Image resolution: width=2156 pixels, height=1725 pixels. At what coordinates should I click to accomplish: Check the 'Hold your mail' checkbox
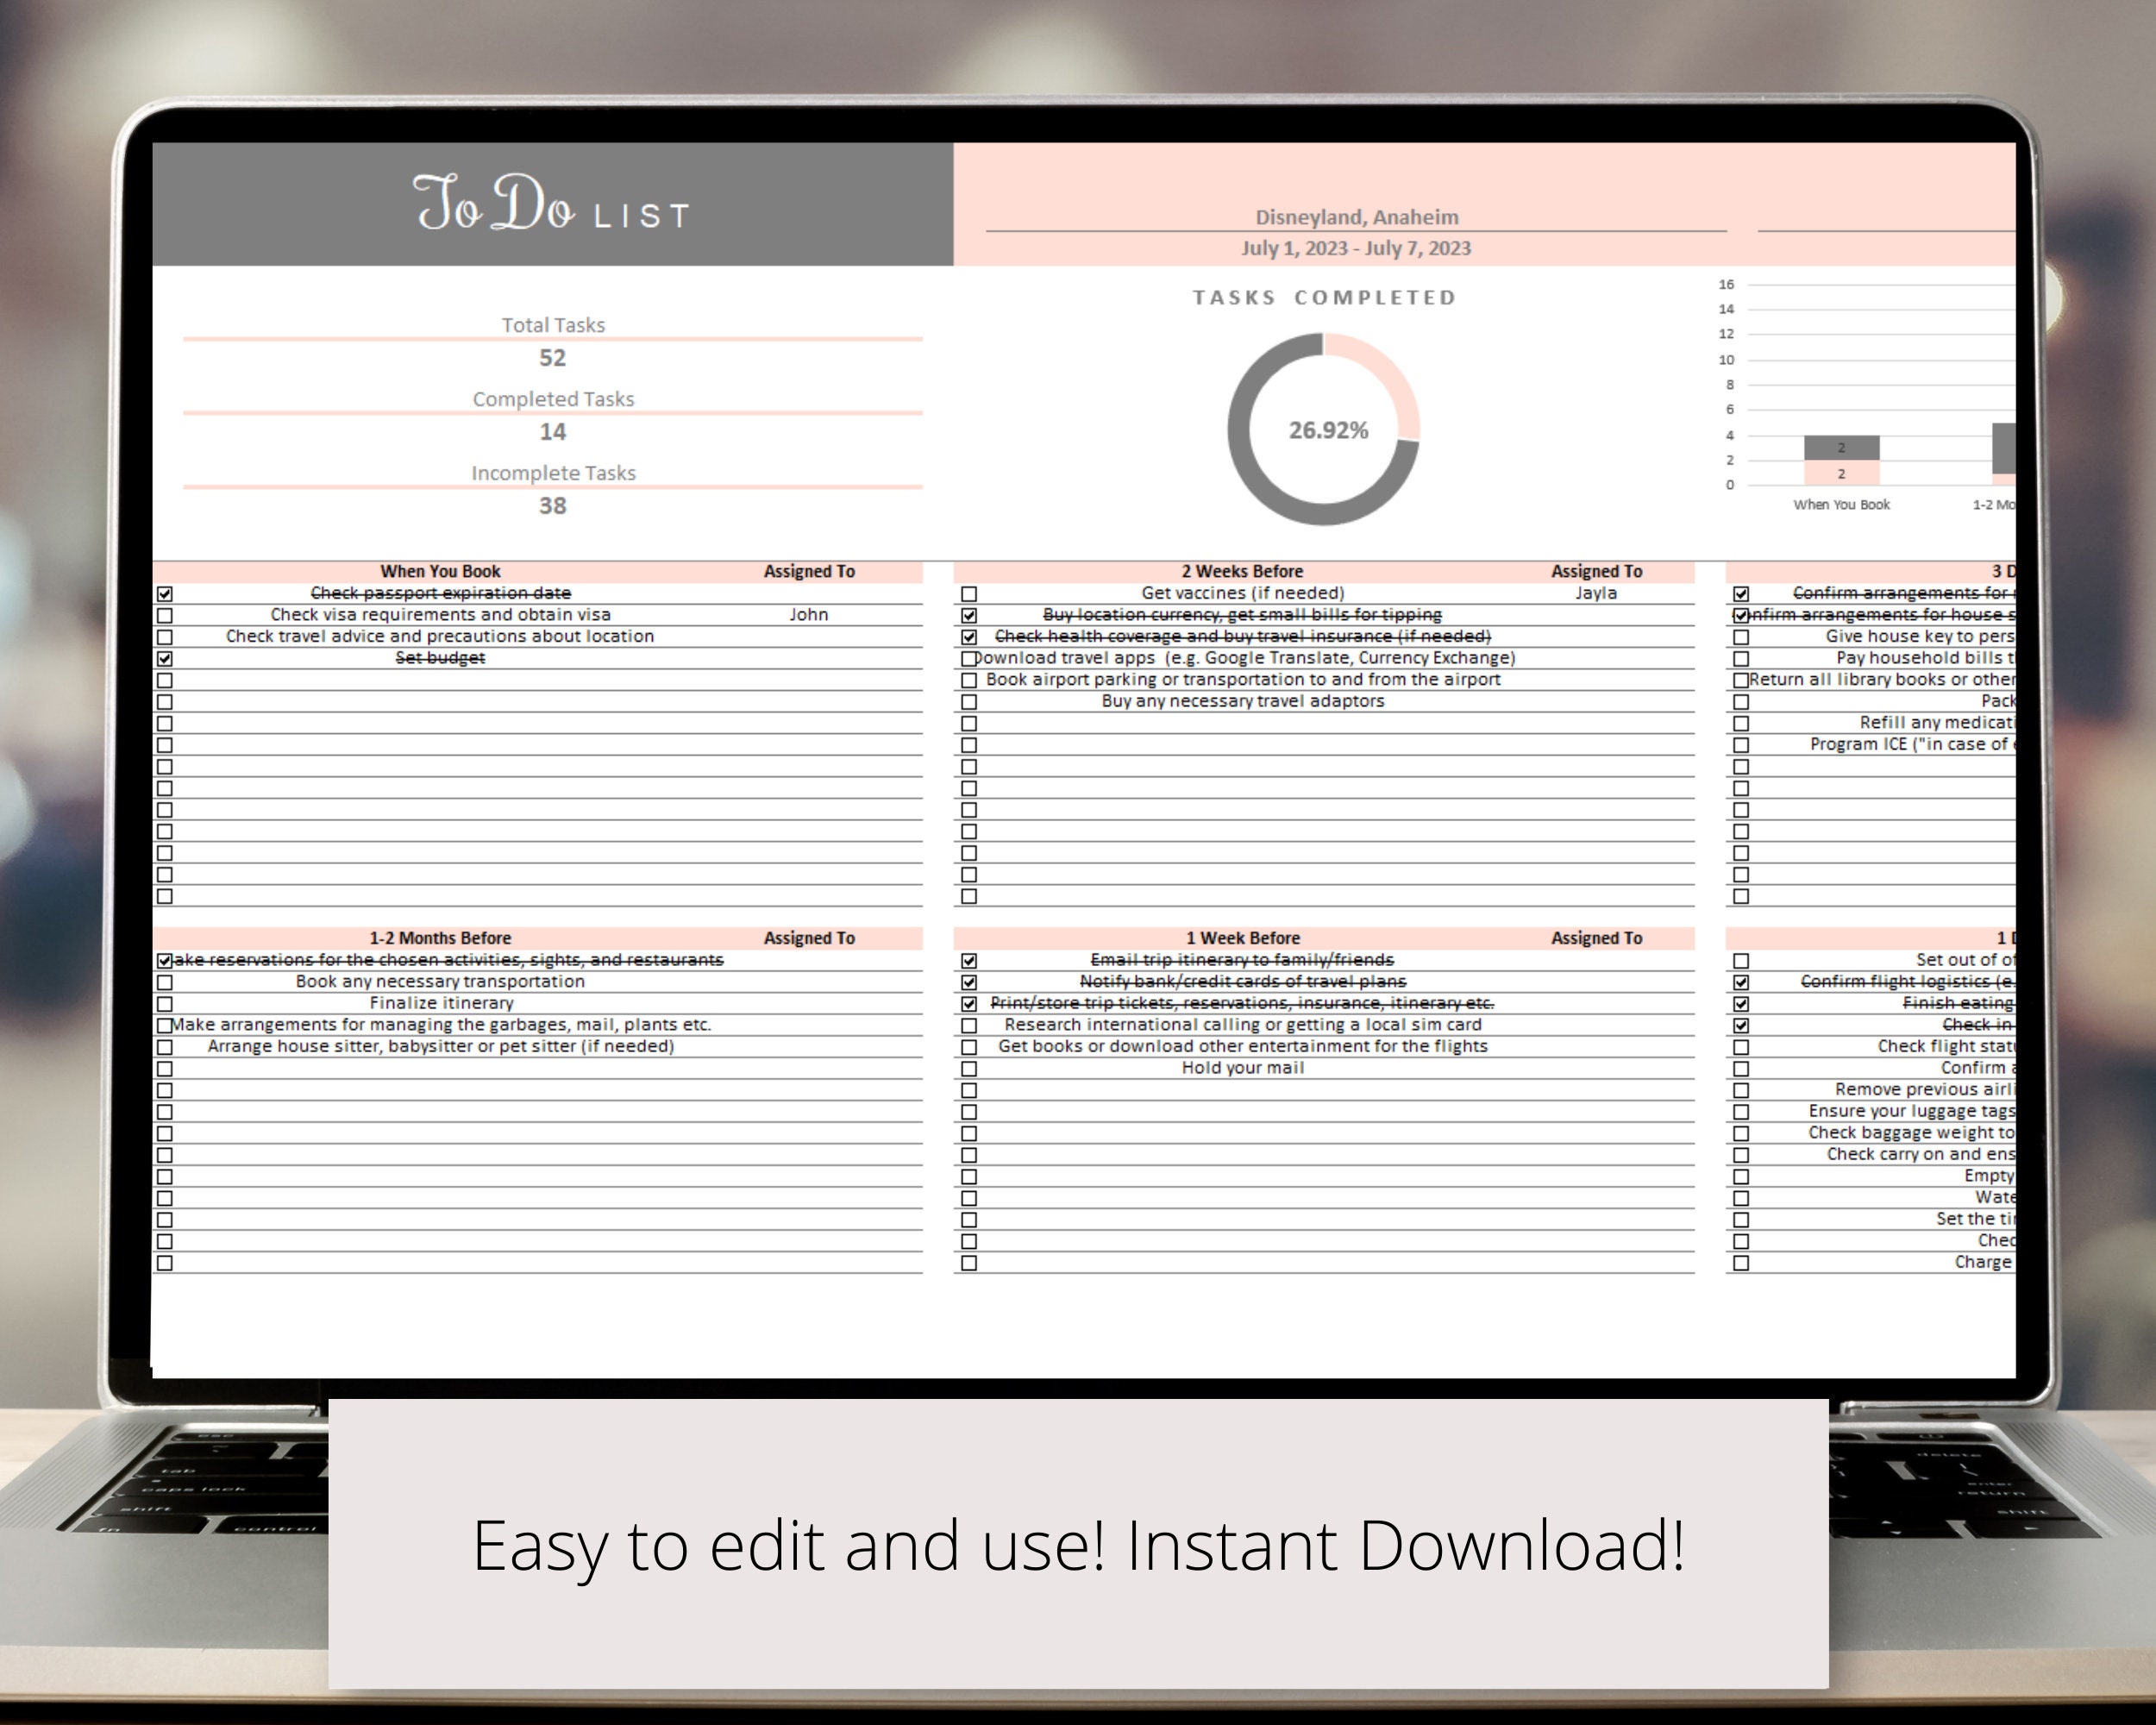coord(969,1068)
